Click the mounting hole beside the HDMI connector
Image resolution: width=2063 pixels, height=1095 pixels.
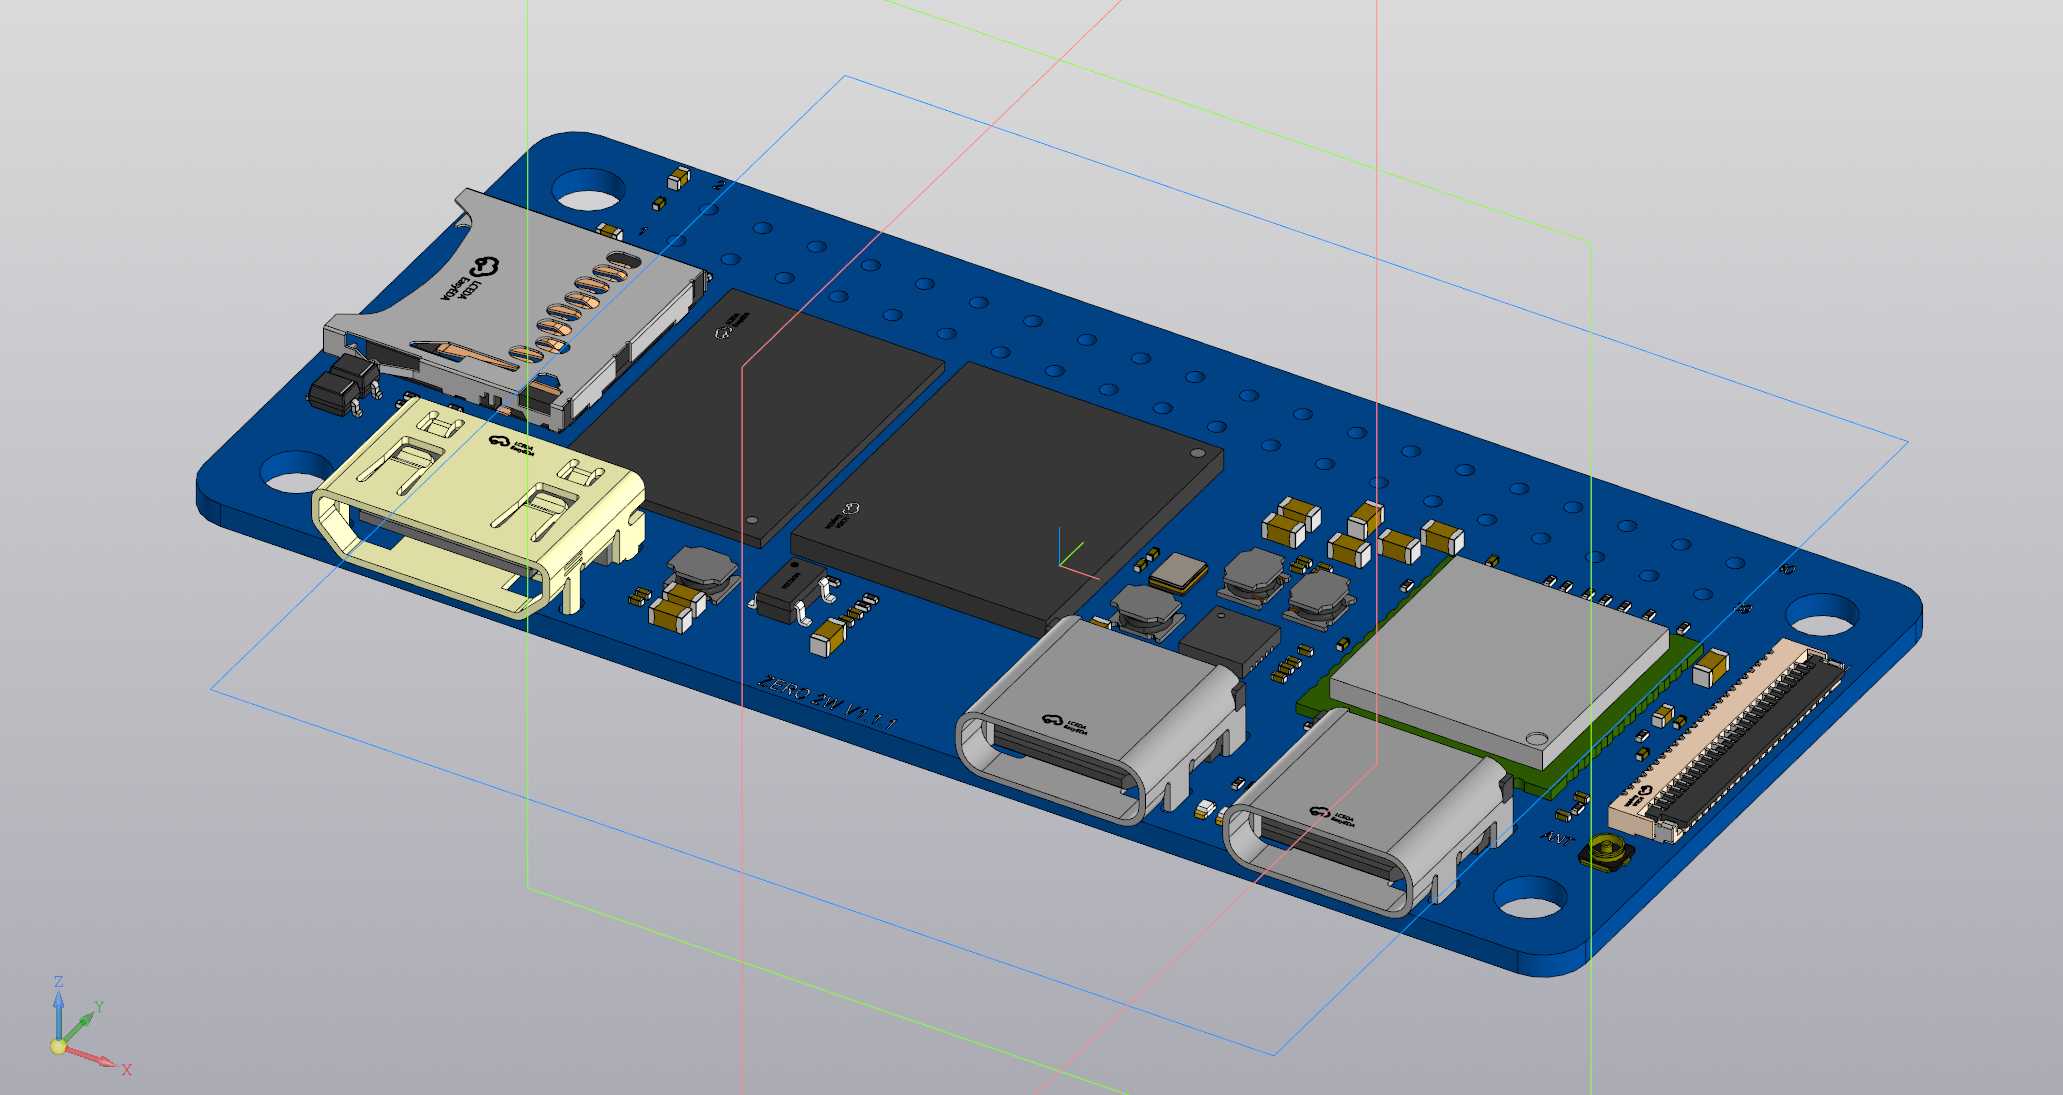click(295, 471)
